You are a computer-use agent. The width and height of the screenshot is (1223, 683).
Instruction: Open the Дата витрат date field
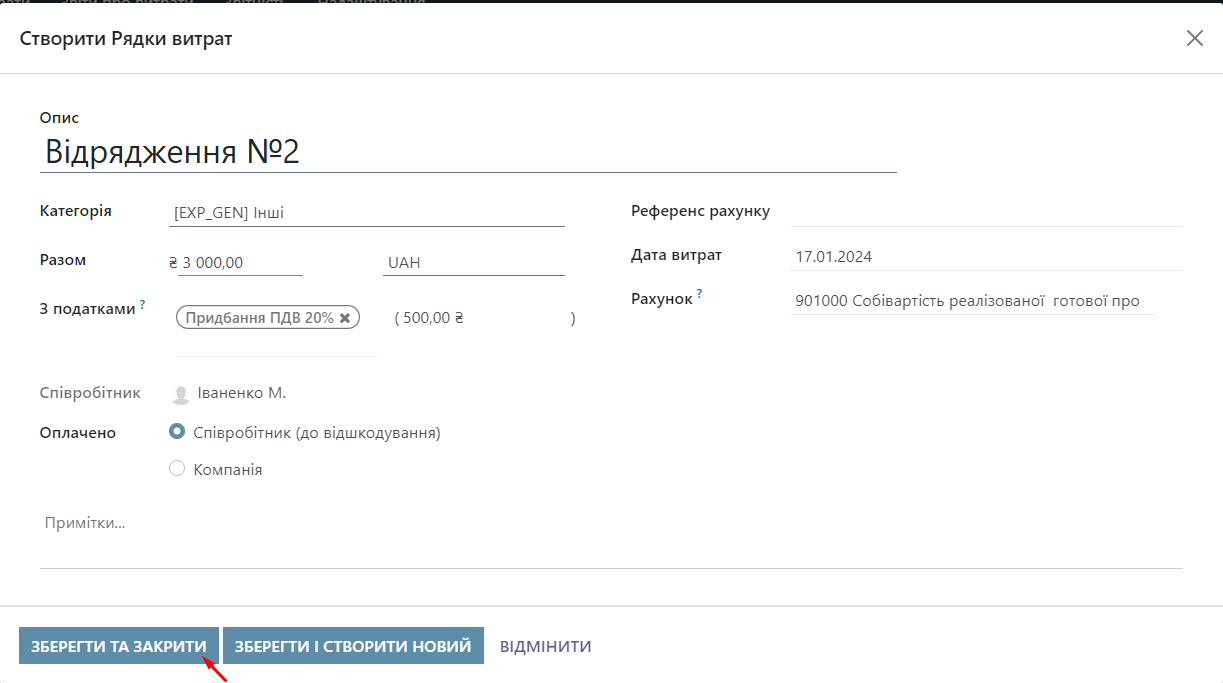pyautogui.click(x=985, y=256)
